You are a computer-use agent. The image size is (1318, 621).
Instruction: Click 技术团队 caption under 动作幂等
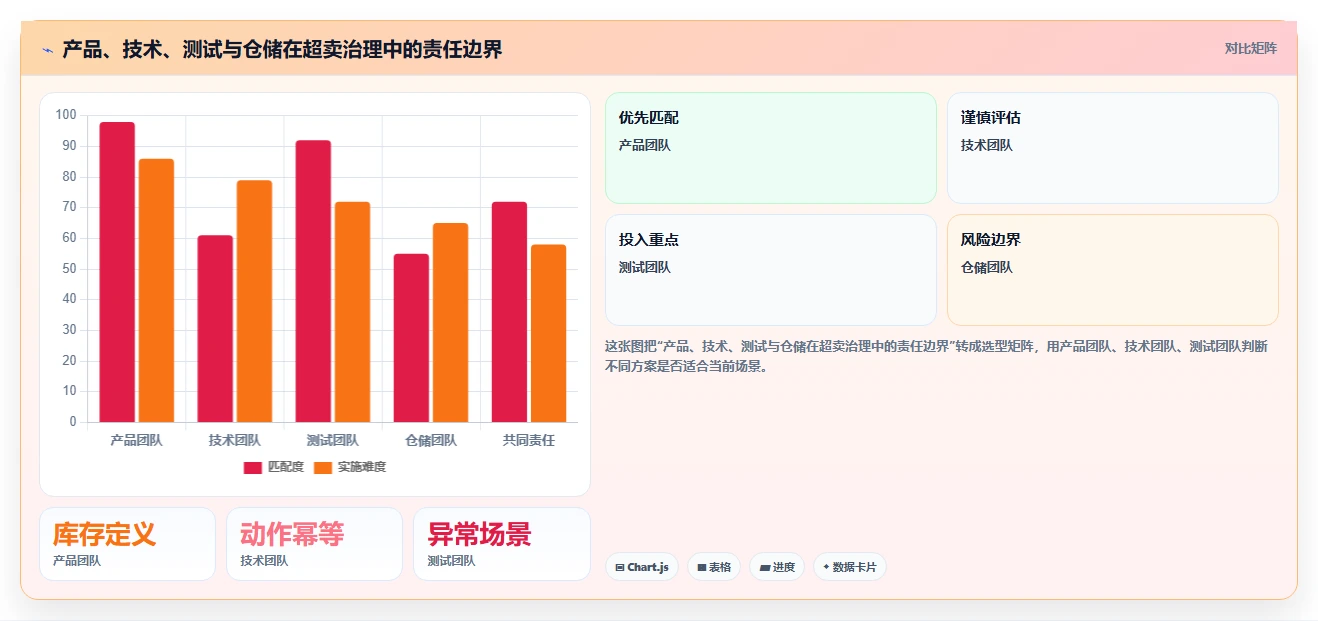pyautogui.click(x=264, y=561)
